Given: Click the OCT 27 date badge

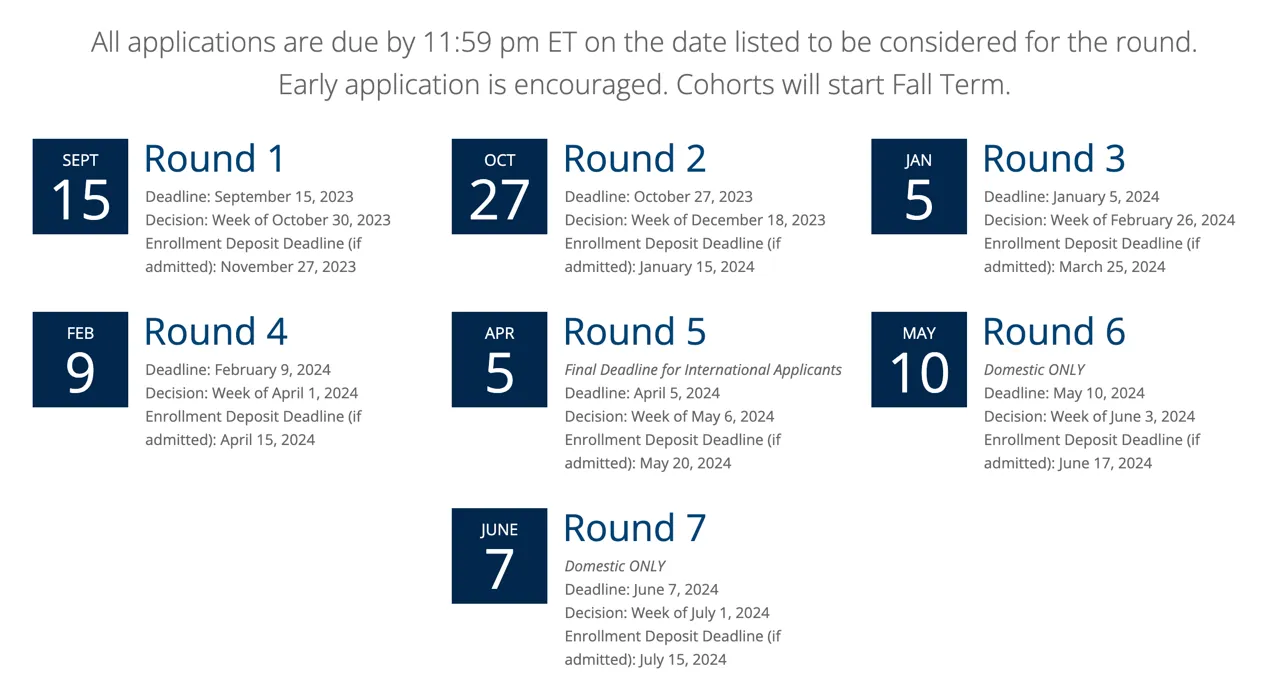Looking at the screenshot, I should coord(499,187).
